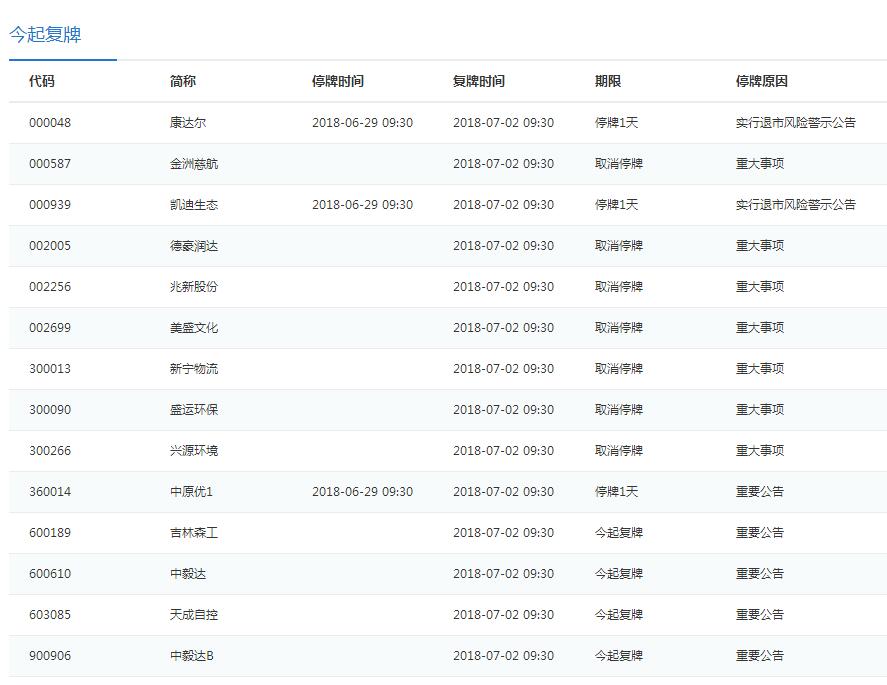Click the 停牌时间 column header
Viewport: 887px width, 685px height.
338,82
